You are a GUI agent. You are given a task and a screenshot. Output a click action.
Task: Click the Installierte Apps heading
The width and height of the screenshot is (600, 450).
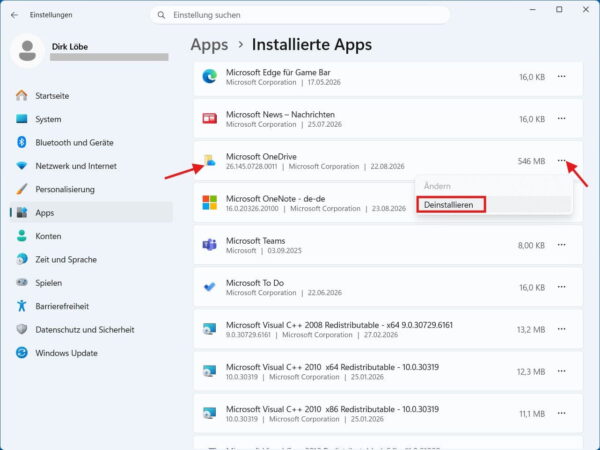(x=312, y=44)
